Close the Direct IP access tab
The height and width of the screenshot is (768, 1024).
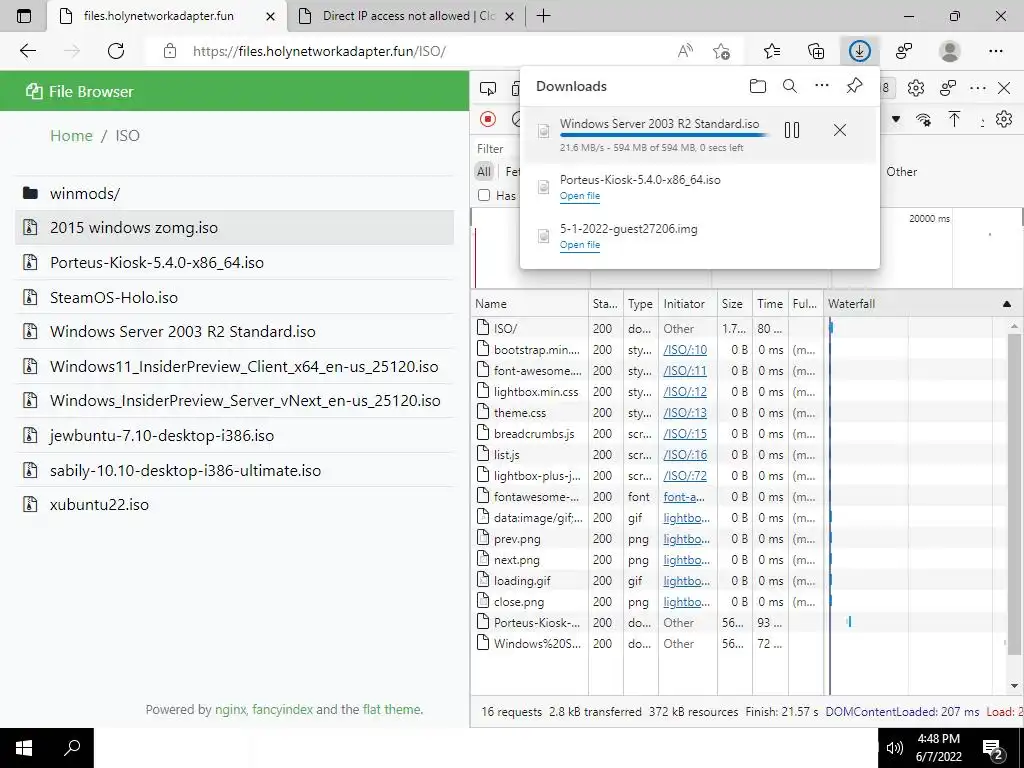pyautogui.click(x=510, y=17)
